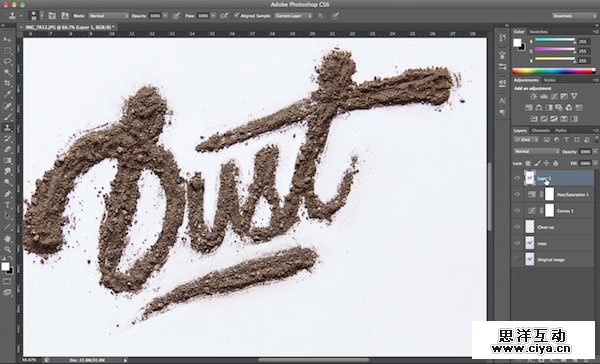Click the foreground color swatch in Color panel
Viewport: 600px width, 364px height.
click(x=517, y=42)
